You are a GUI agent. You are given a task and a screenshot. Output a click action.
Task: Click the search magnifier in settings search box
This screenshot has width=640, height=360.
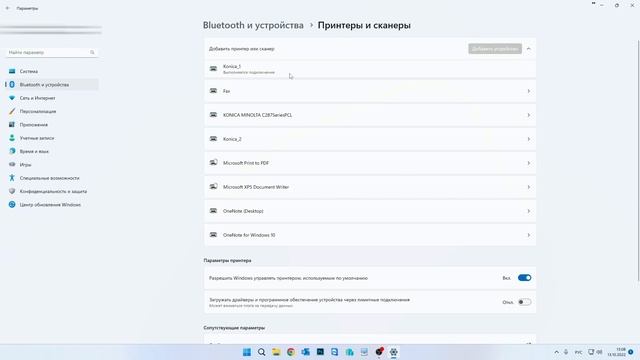click(x=92, y=52)
